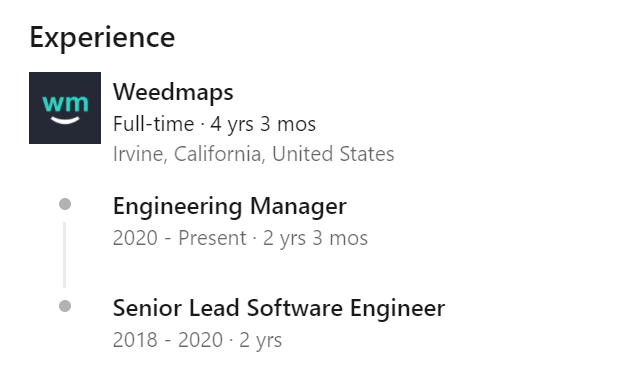This screenshot has height=384, width=624.
Task: Click the word Present in date range
Action: (x=212, y=238)
